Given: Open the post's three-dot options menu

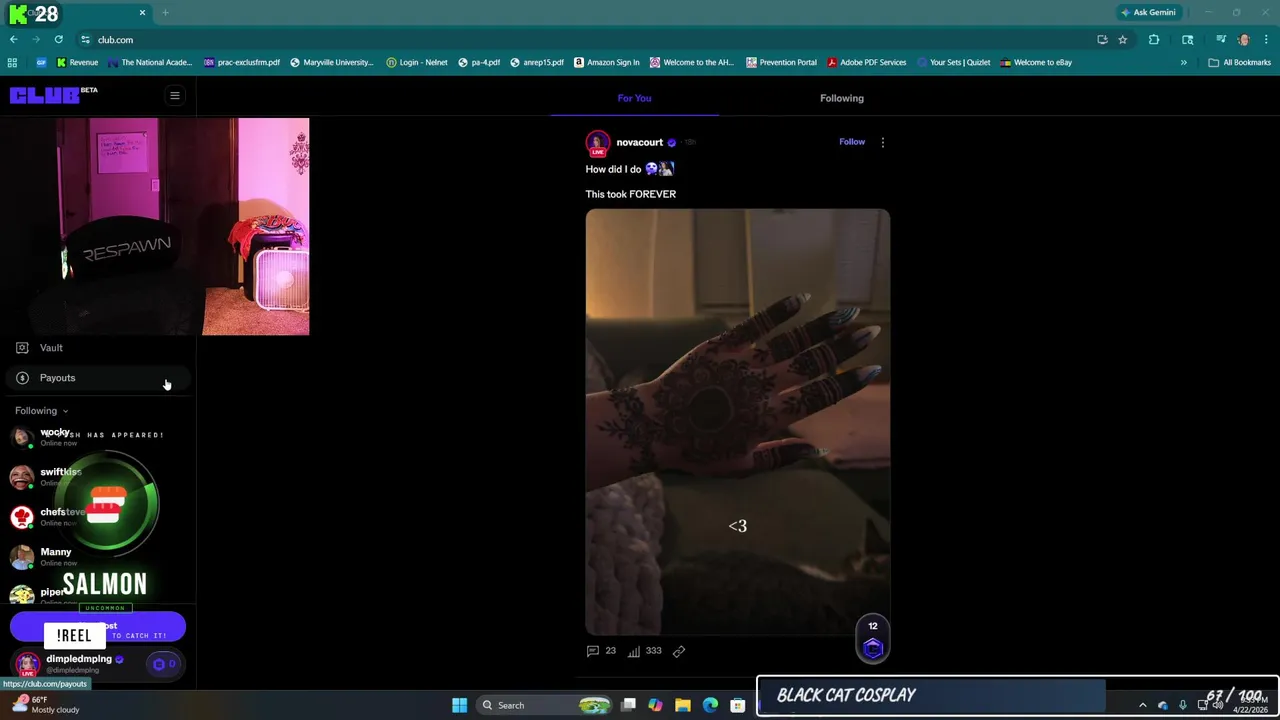Looking at the screenshot, I should (882, 143).
